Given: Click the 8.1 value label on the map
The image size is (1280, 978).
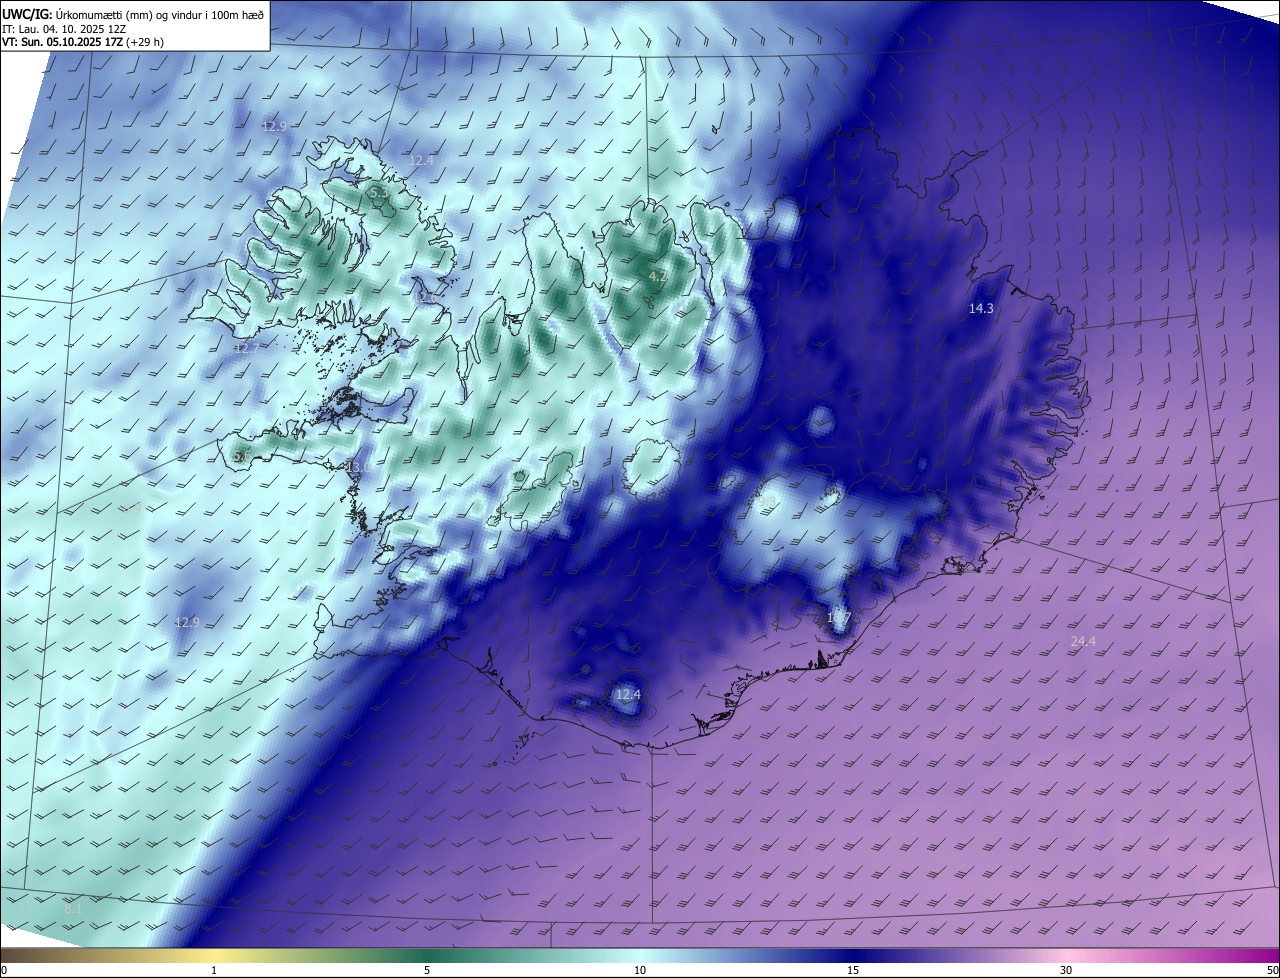Looking at the screenshot, I should [73, 909].
